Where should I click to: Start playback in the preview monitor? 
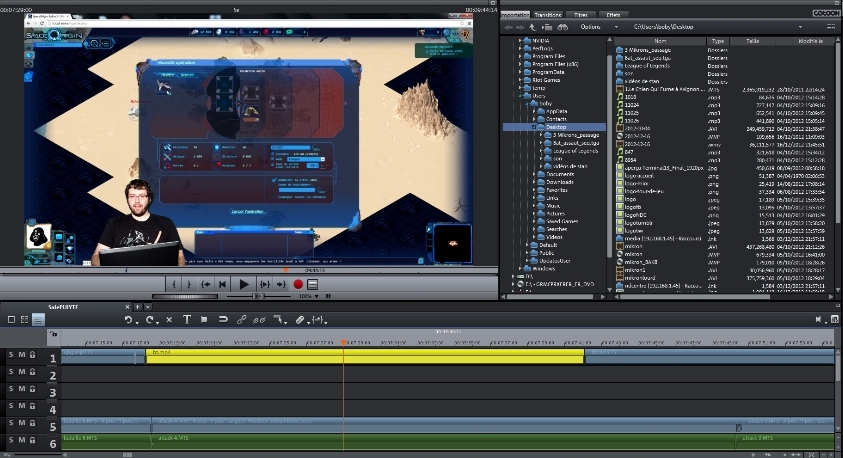tap(244, 284)
